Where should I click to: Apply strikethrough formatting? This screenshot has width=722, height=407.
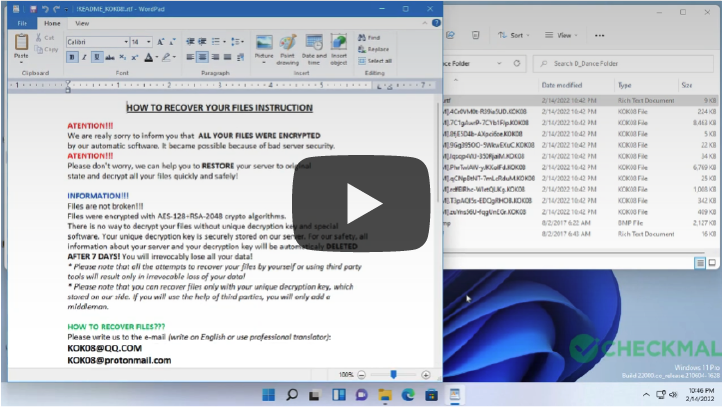[110, 58]
